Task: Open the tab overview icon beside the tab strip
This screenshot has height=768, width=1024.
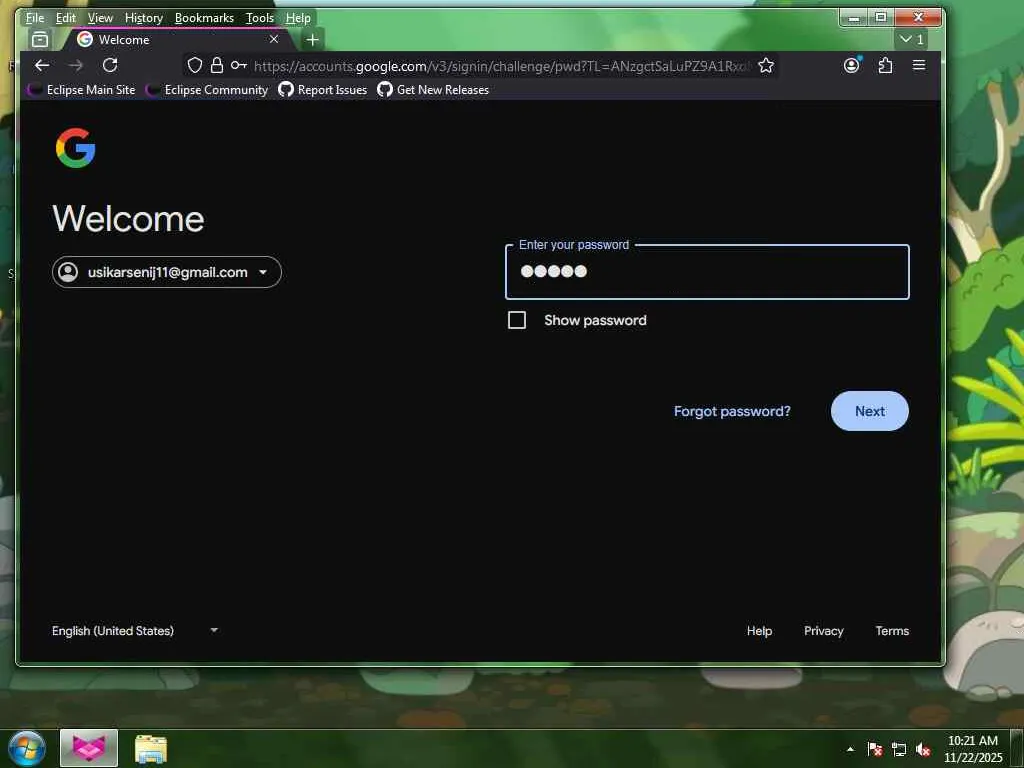Action: point(40,40)
